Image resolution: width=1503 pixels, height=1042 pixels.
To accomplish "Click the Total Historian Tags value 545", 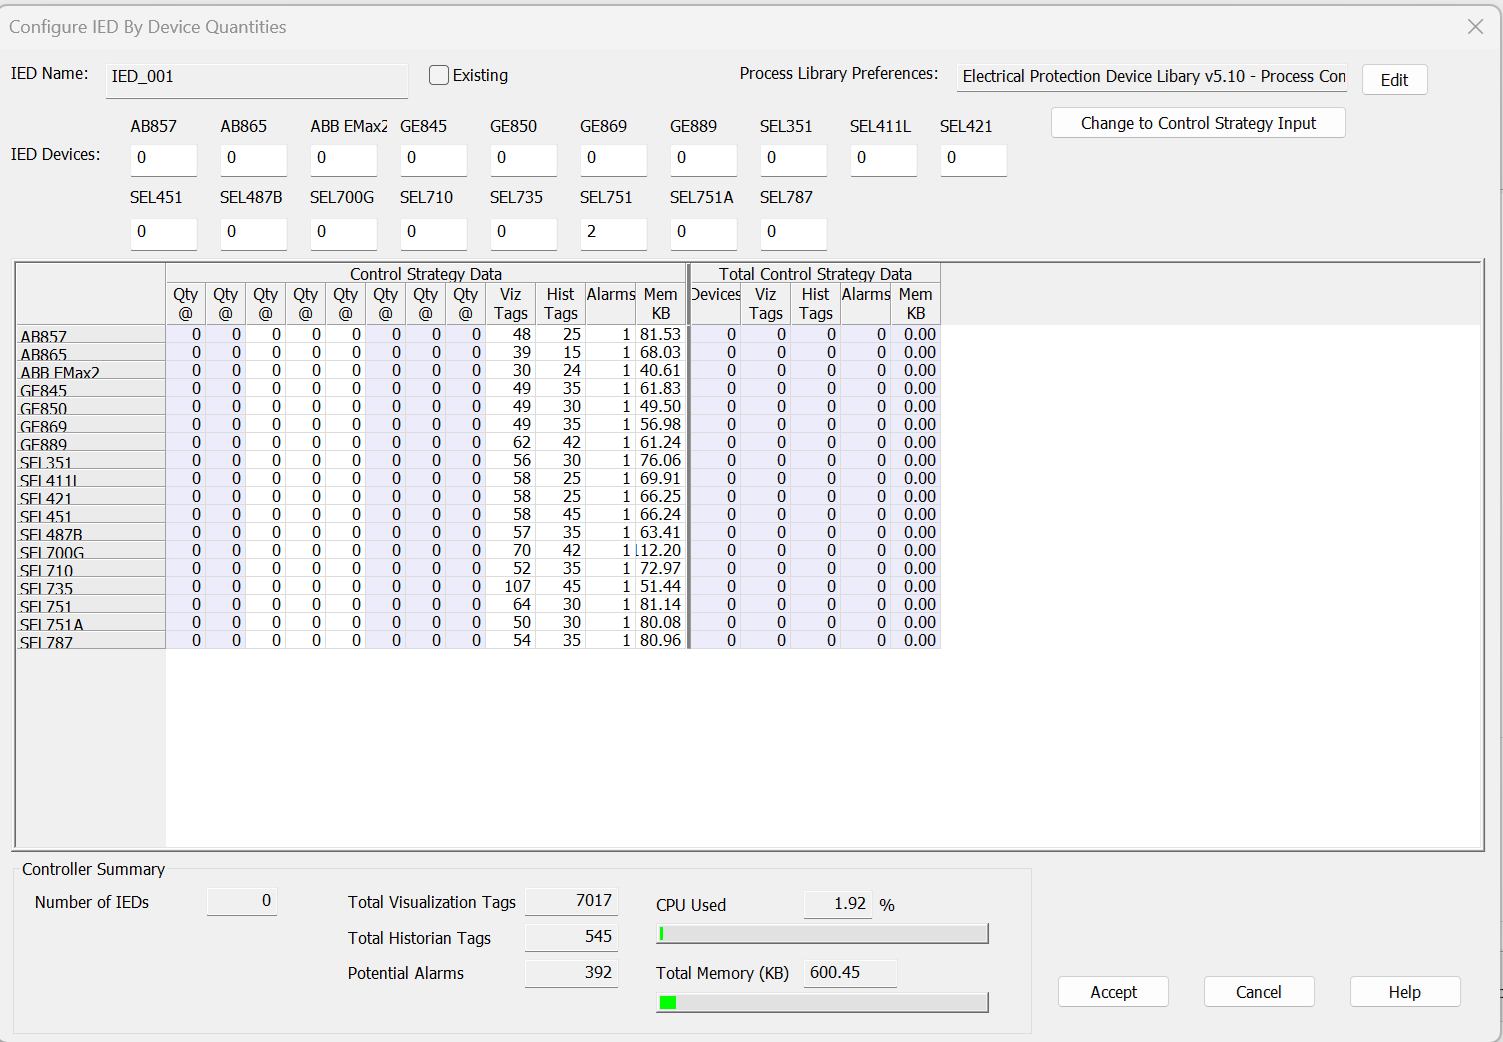I will [571, 937].
